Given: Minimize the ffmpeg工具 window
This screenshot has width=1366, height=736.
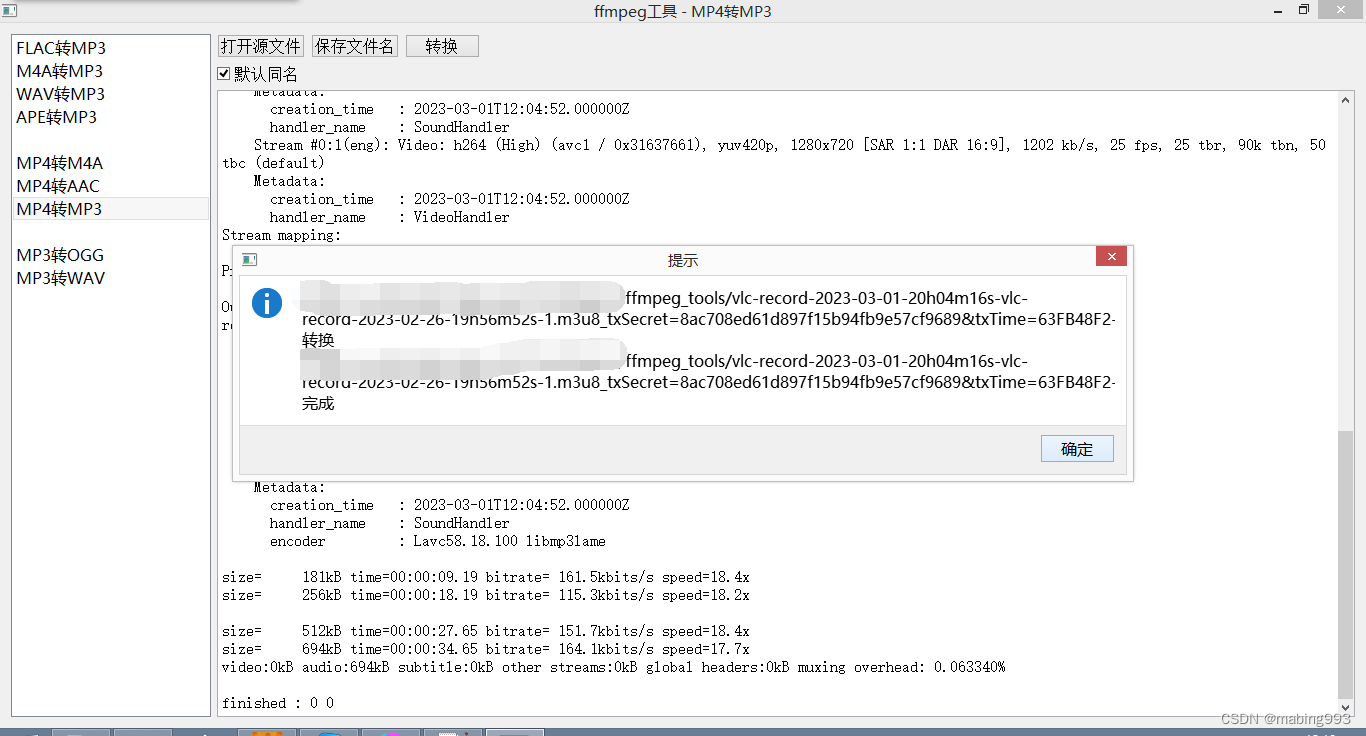Looking at the screenshot, I should point(1278,10).
